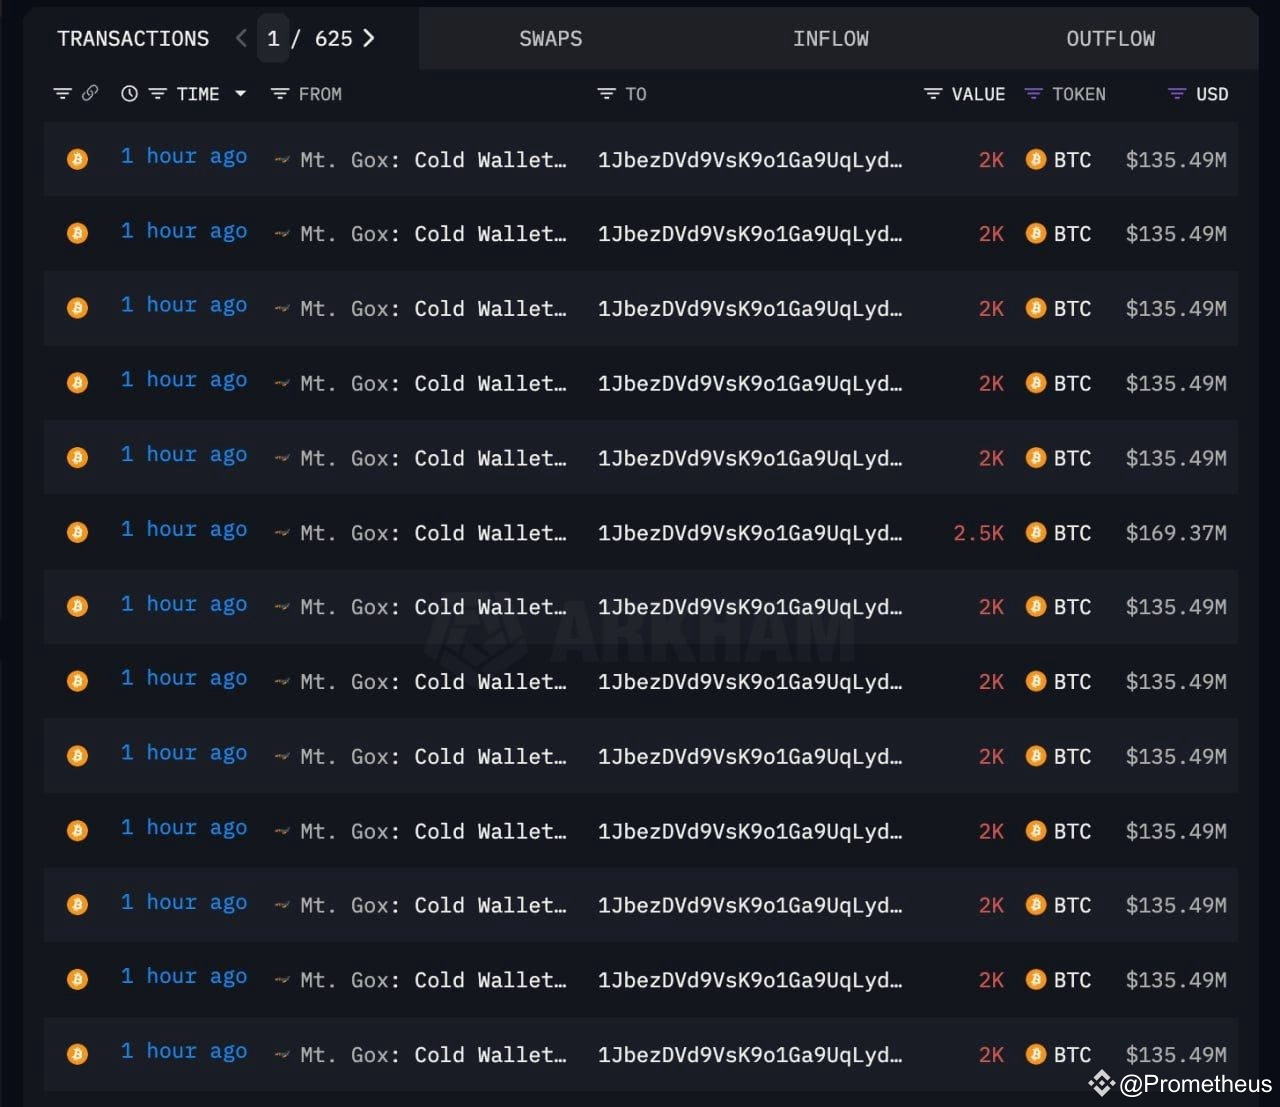The width and height of the screenshot is (1280, 1107).
Task: Open the recipient address in the 2.5K BTC row
Action: click(x=750, y=533)
